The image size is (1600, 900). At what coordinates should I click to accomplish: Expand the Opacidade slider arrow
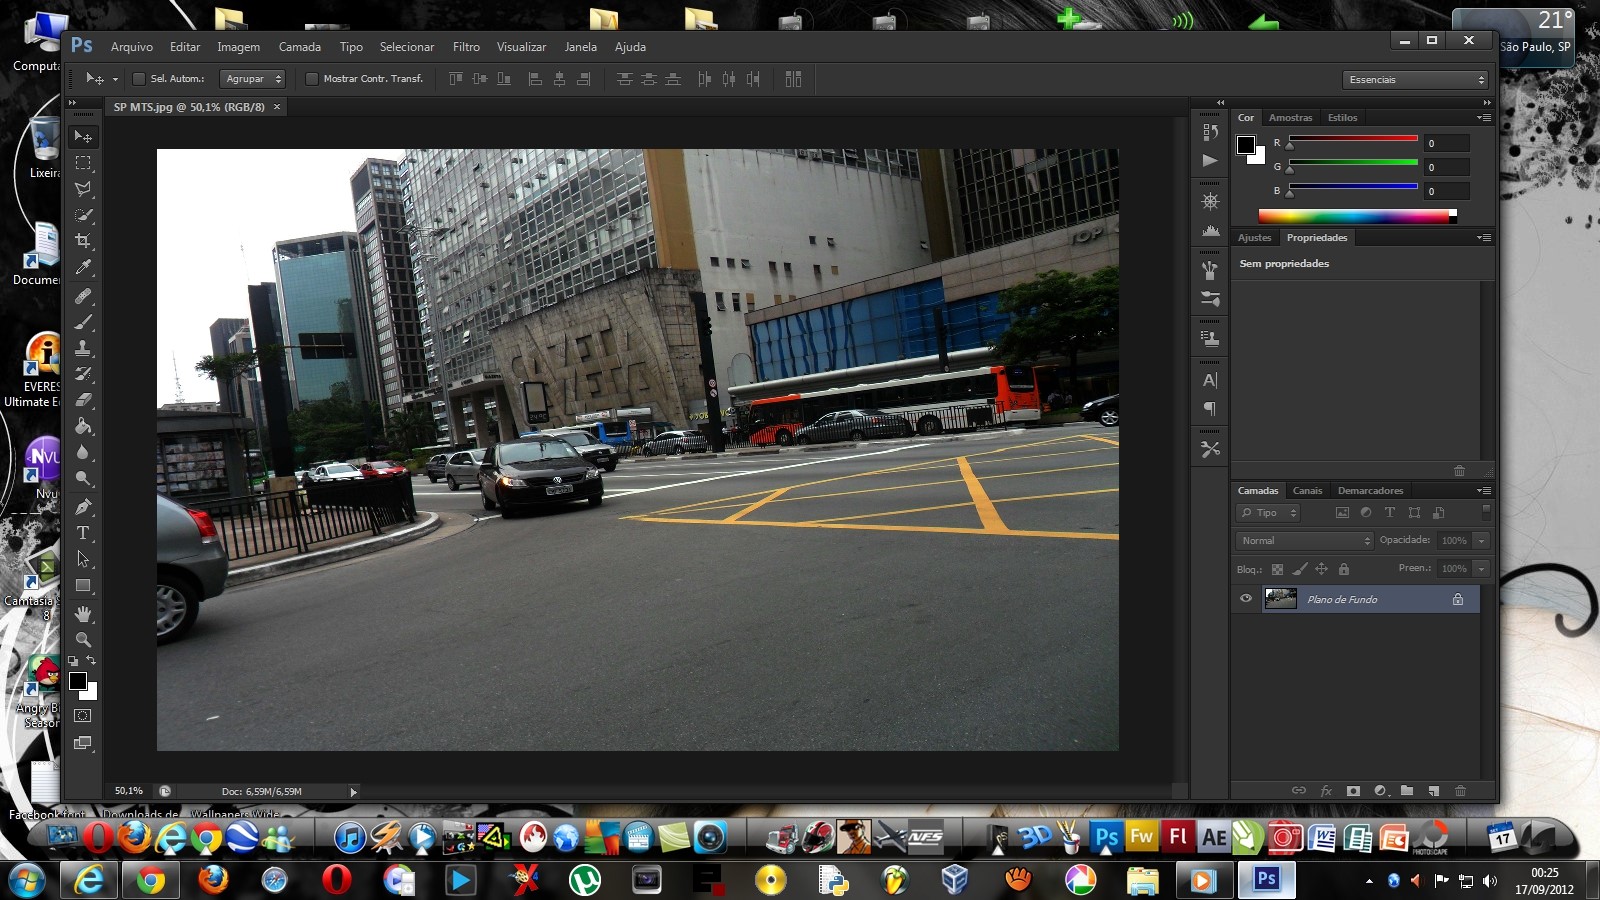pos(1482,541)
